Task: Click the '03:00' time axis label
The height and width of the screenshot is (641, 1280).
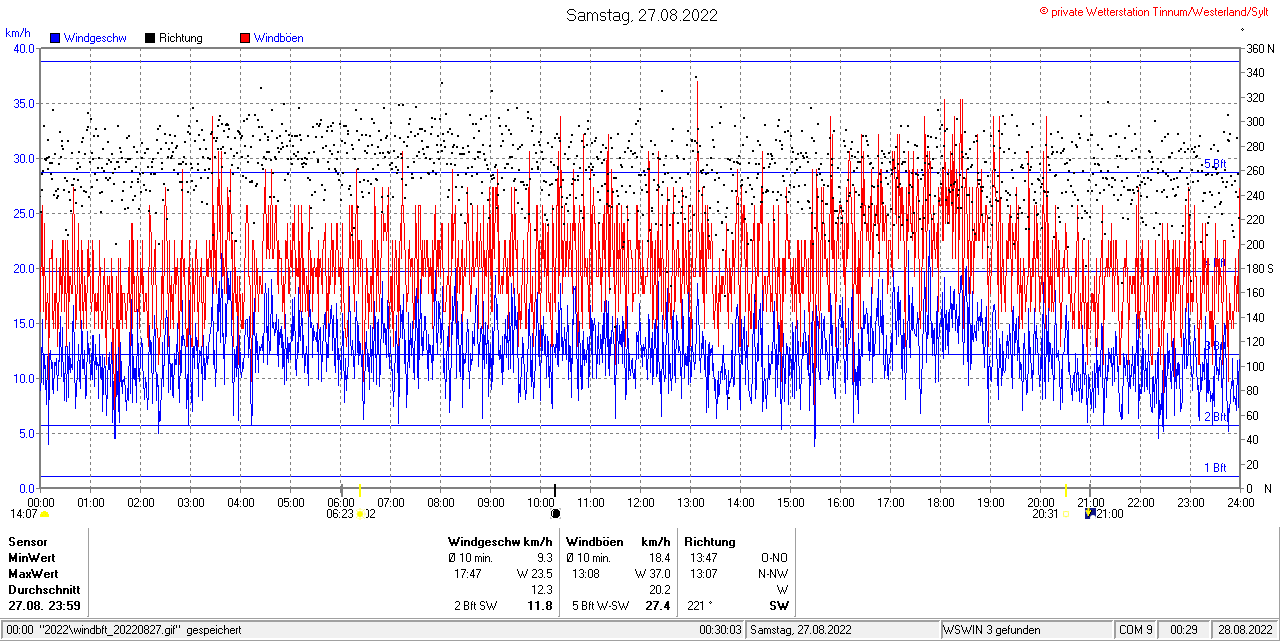Action: 191,502
